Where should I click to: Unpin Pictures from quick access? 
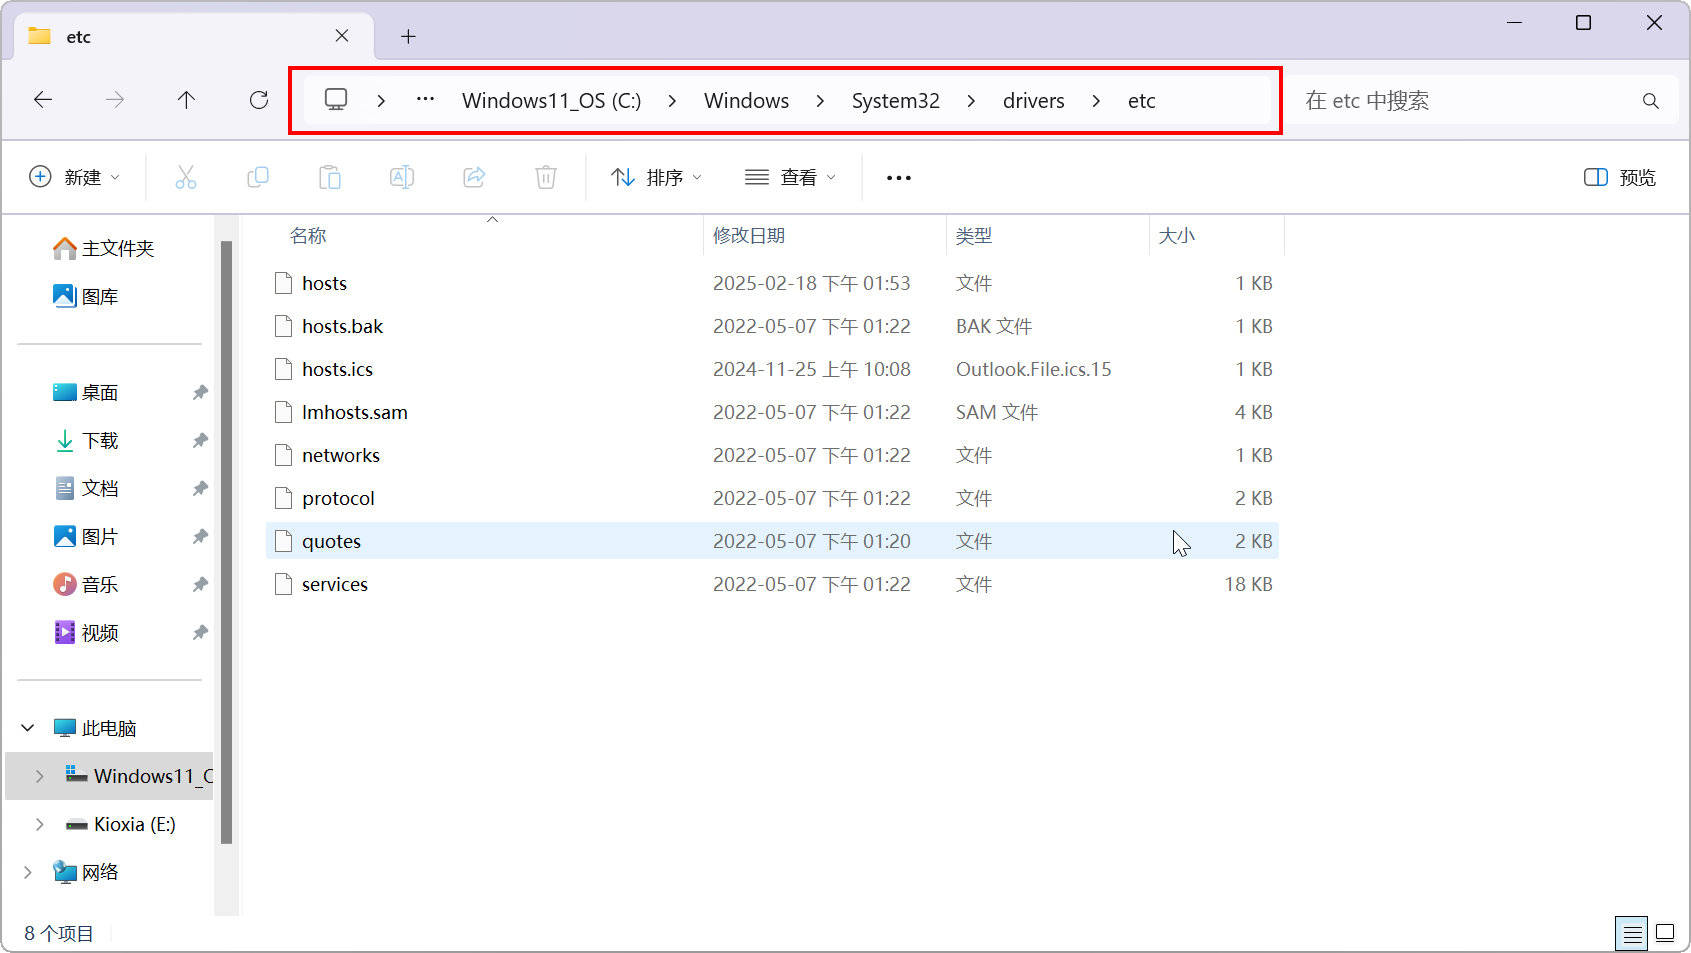(200, 537)
